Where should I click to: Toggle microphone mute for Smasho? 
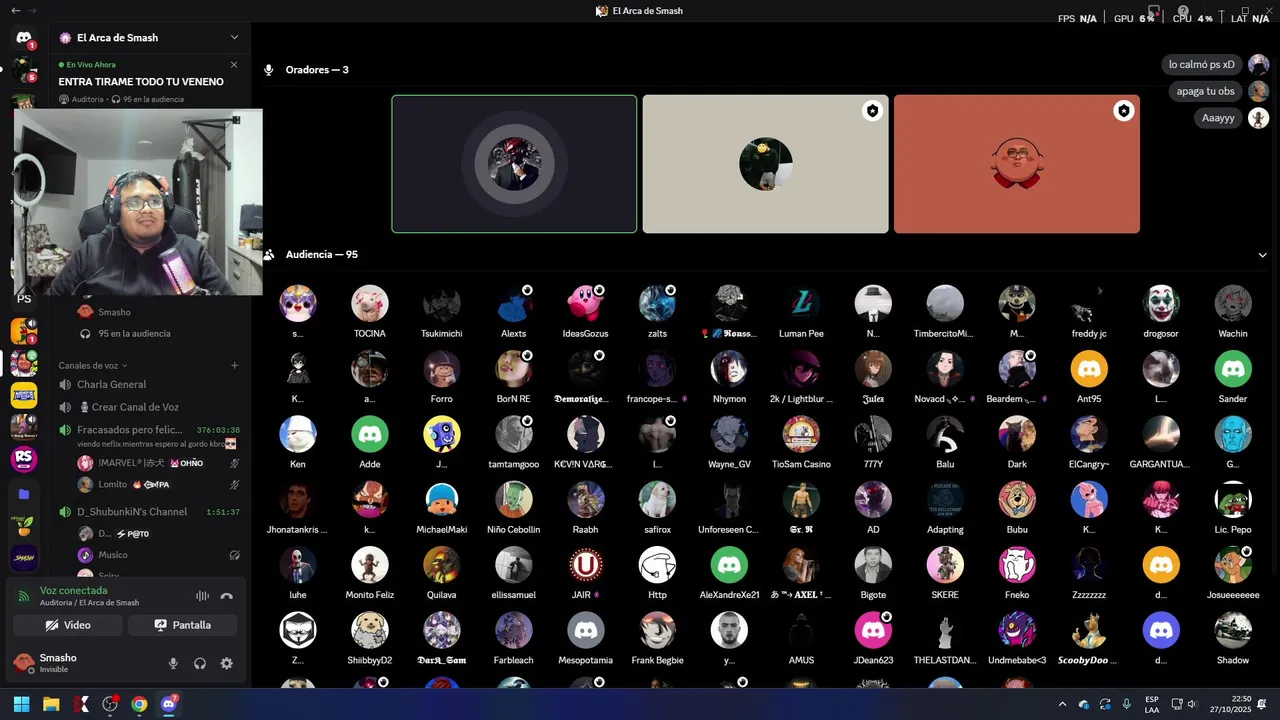[173, 663]
